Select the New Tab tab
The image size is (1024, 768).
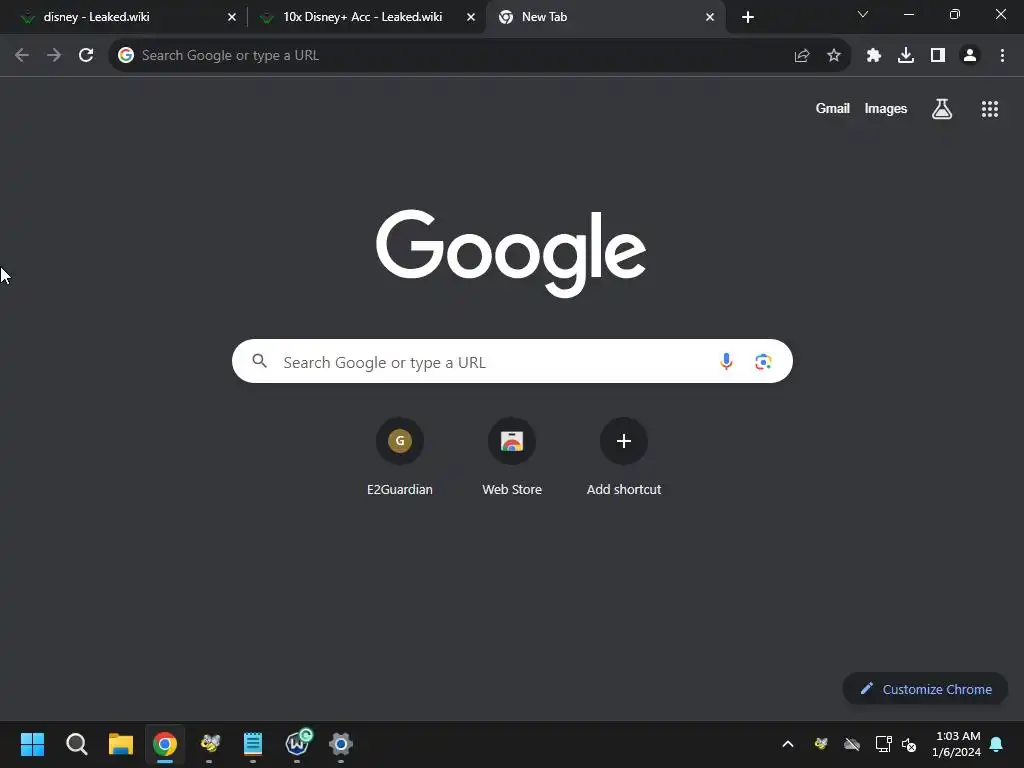[x=605, y=17]
